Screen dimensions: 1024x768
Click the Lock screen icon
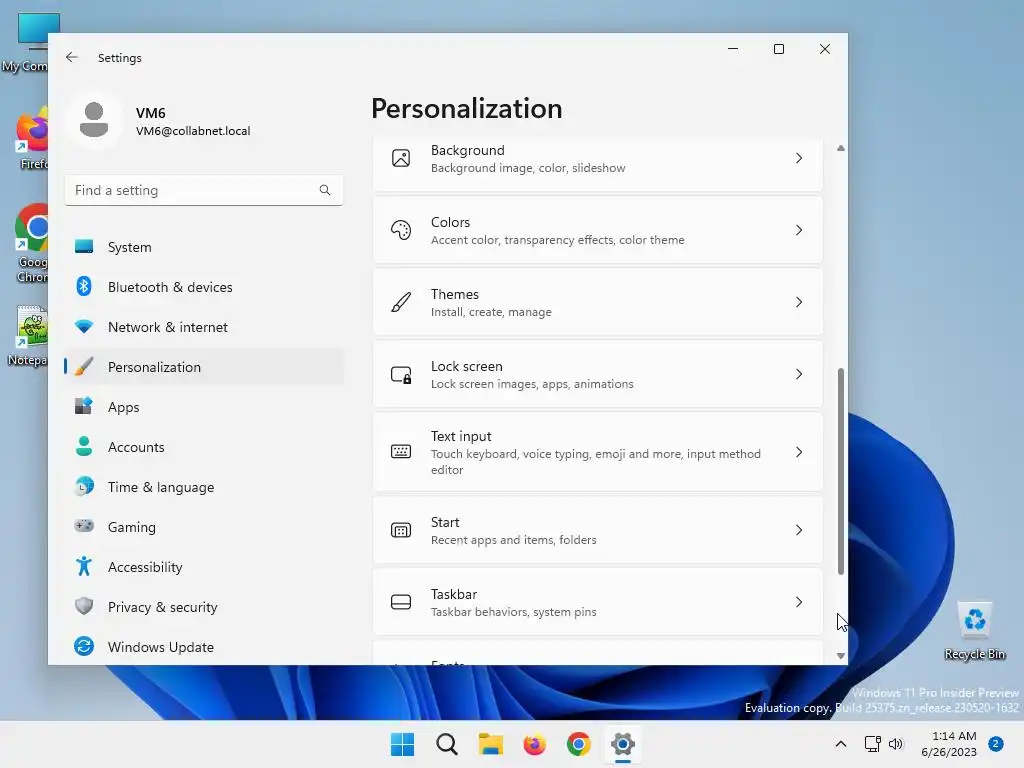pyautogui.click(x=401, y=374)
